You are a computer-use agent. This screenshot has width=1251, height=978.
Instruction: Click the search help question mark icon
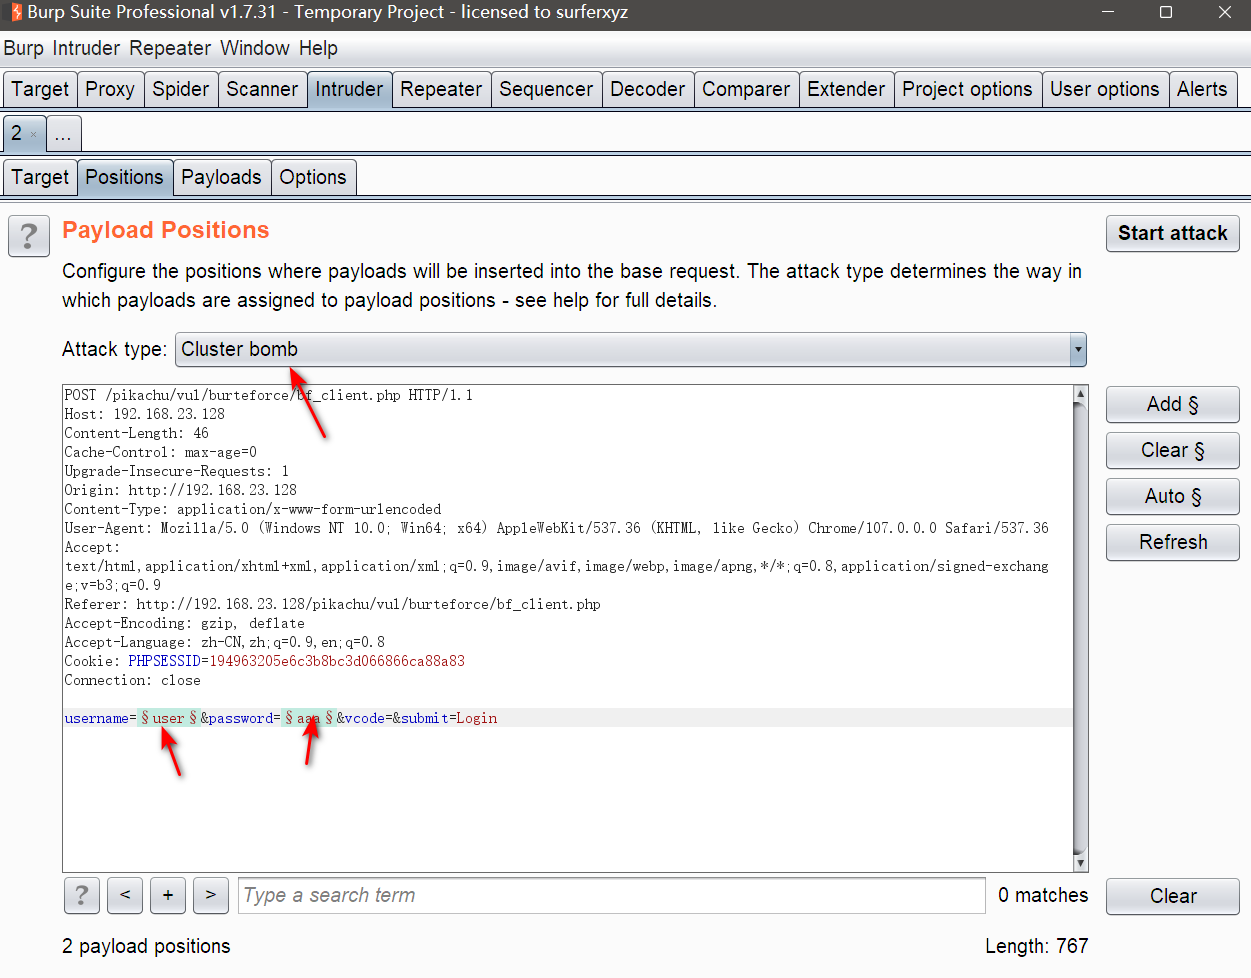pos(81,895)
